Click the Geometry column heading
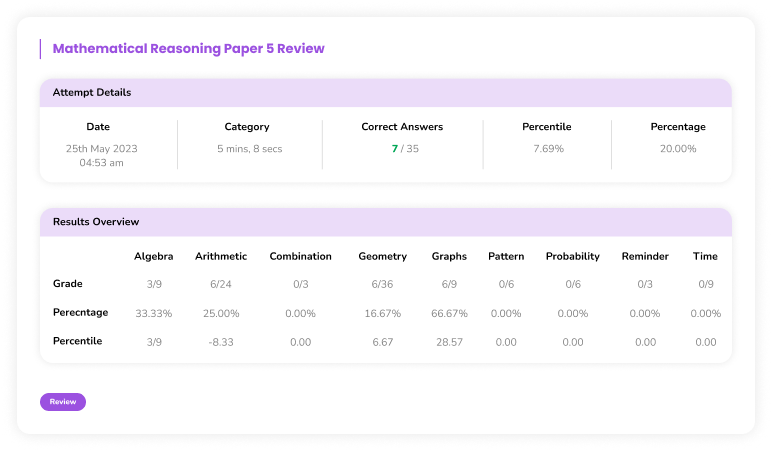772x451 pixels. click(x=382, y=257)
